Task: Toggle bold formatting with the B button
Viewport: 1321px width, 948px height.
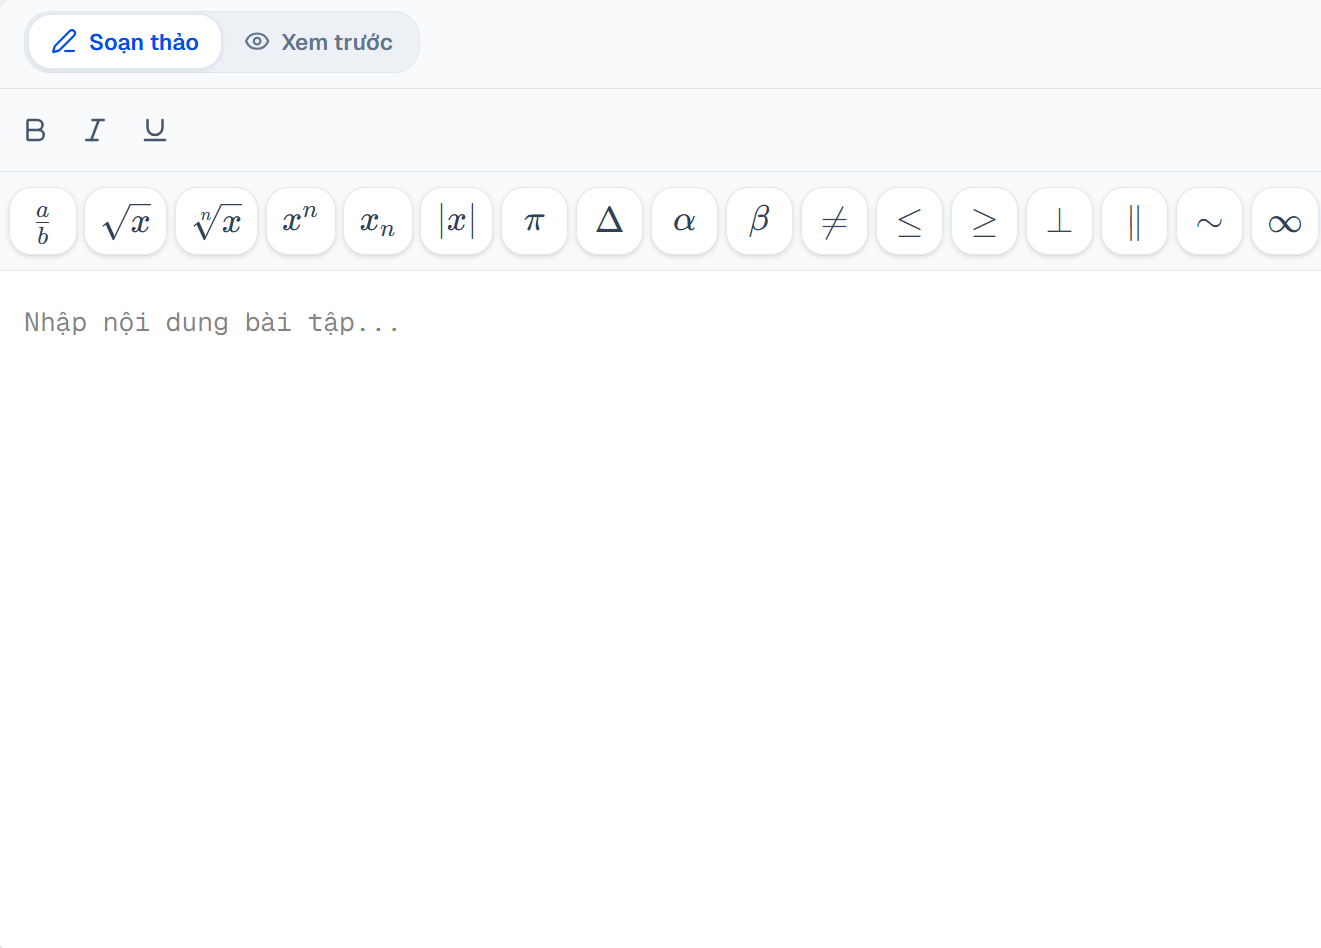Action: pyautogui.click(x=35, y=130)
